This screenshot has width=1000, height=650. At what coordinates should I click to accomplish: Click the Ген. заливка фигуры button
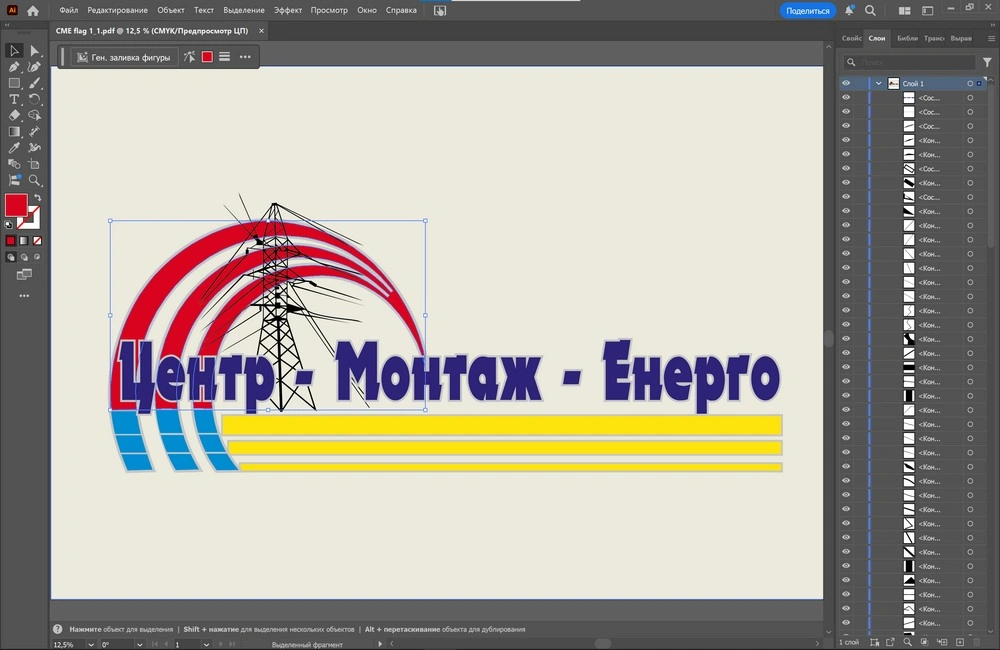tap(123, 57)
